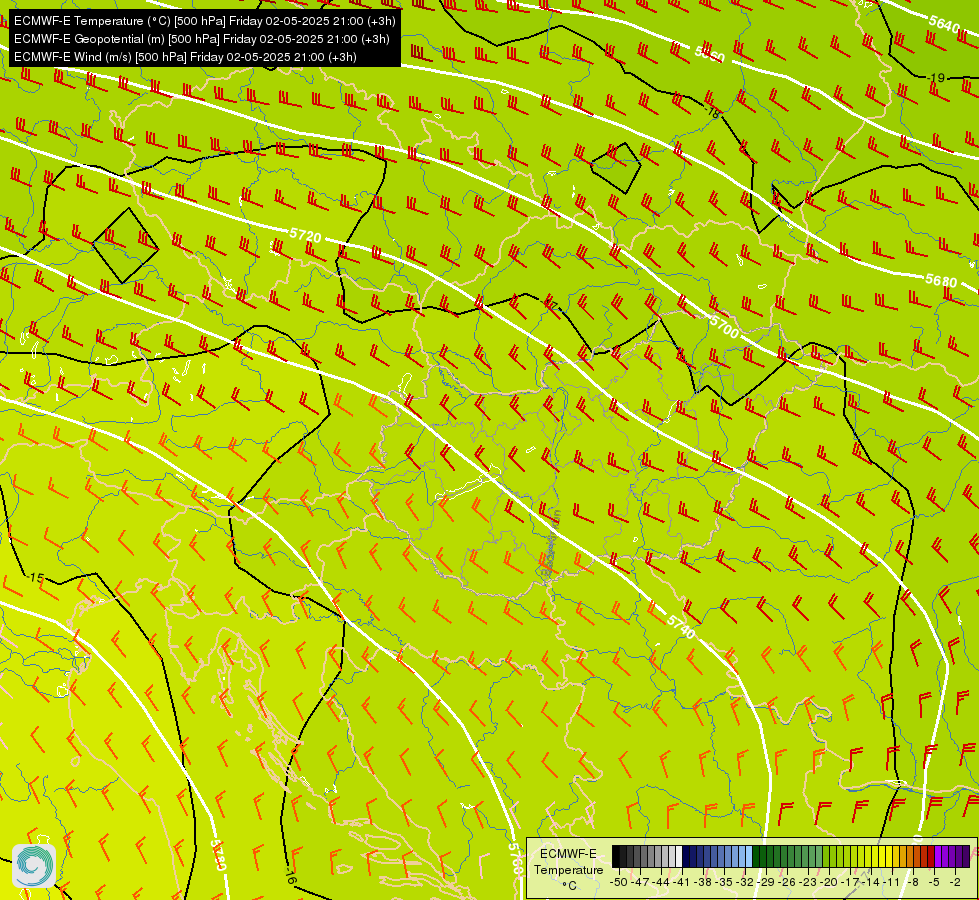The height and width of the screenshot is (900, 979).
Task: Click the -23 legend tick label
Action: pos(808,882)
